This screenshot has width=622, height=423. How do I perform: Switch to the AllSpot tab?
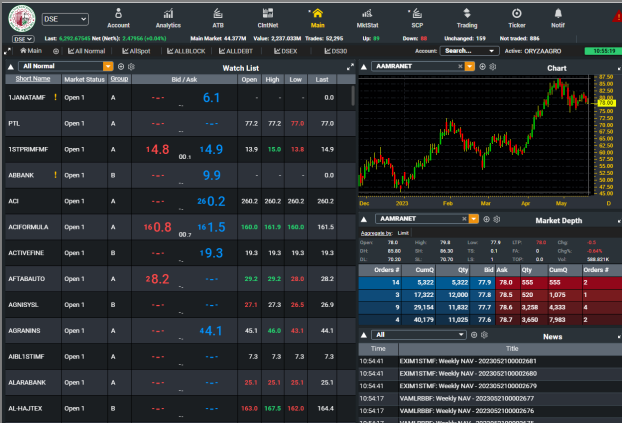[x=135, y=50]
